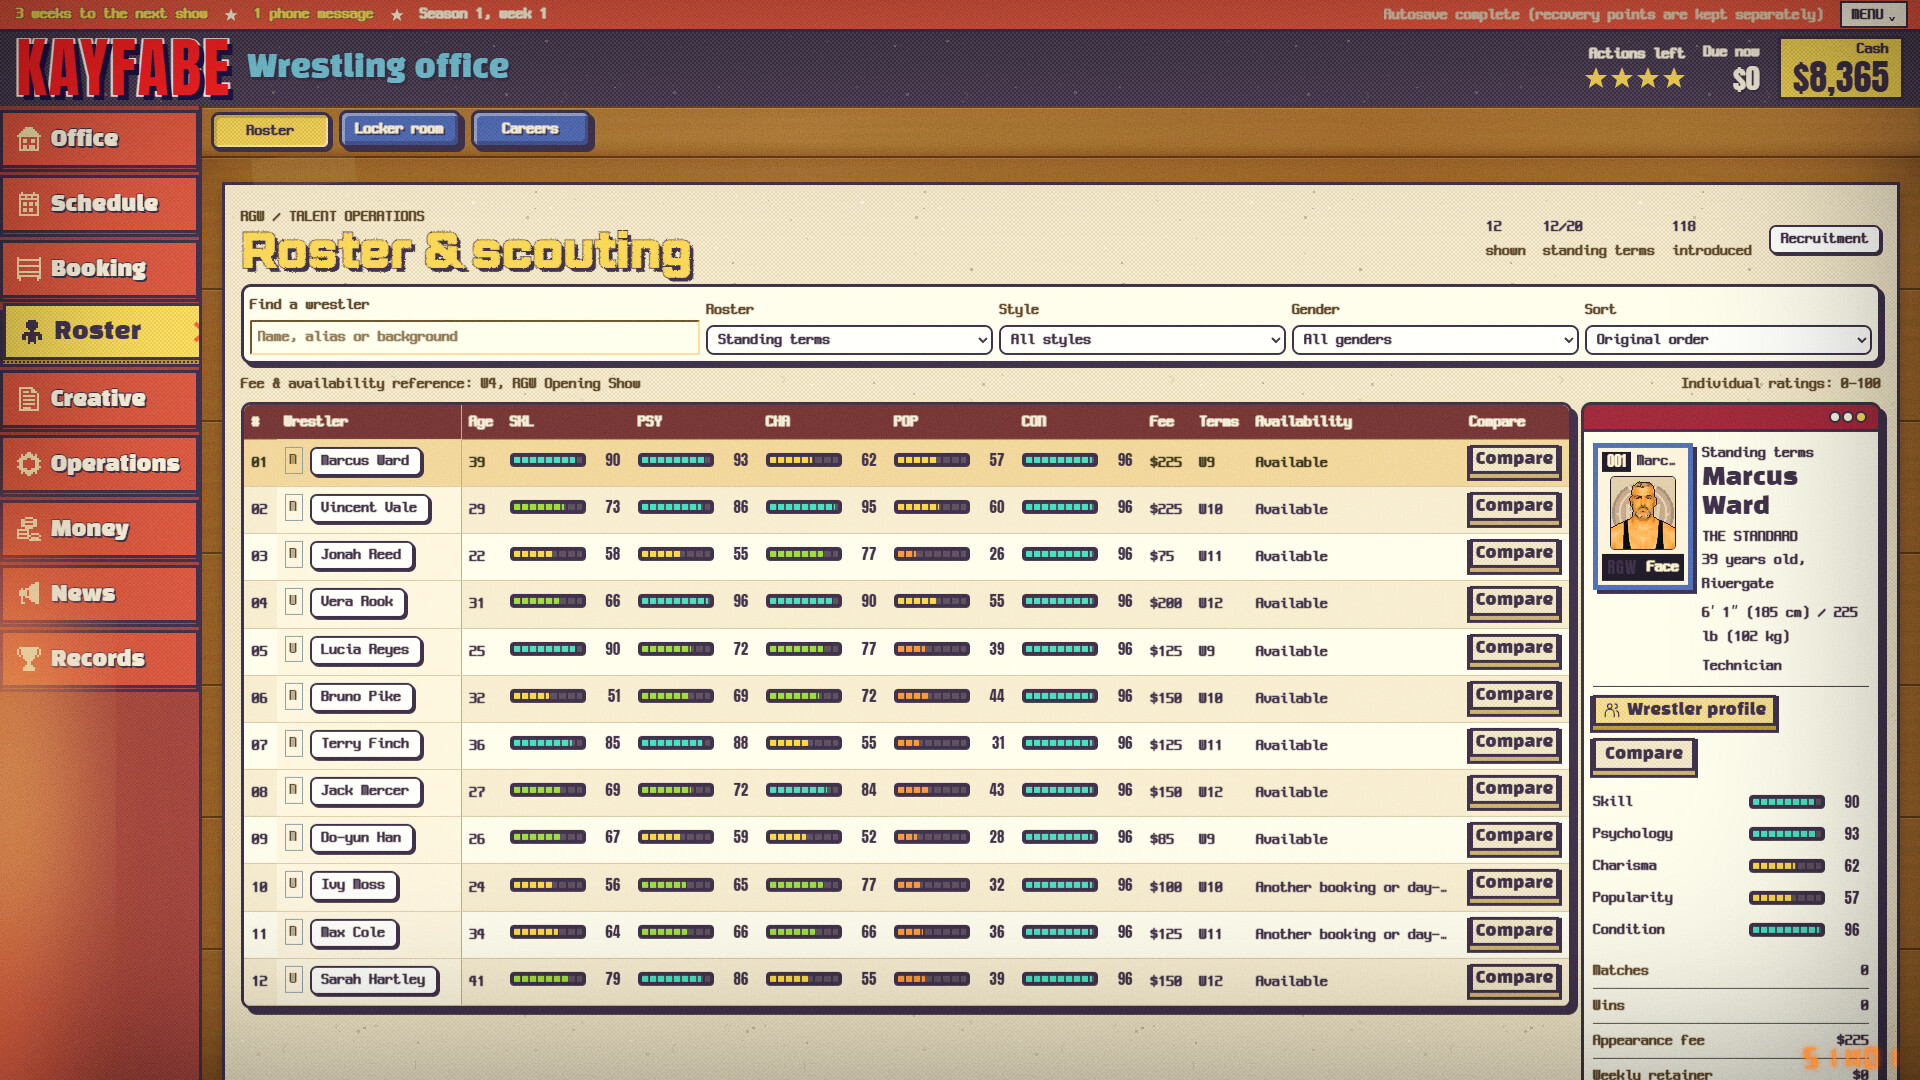Select the Lucia Reyes name tag
Viewport: 1920px width, 1080px height.
pos(365,650)
